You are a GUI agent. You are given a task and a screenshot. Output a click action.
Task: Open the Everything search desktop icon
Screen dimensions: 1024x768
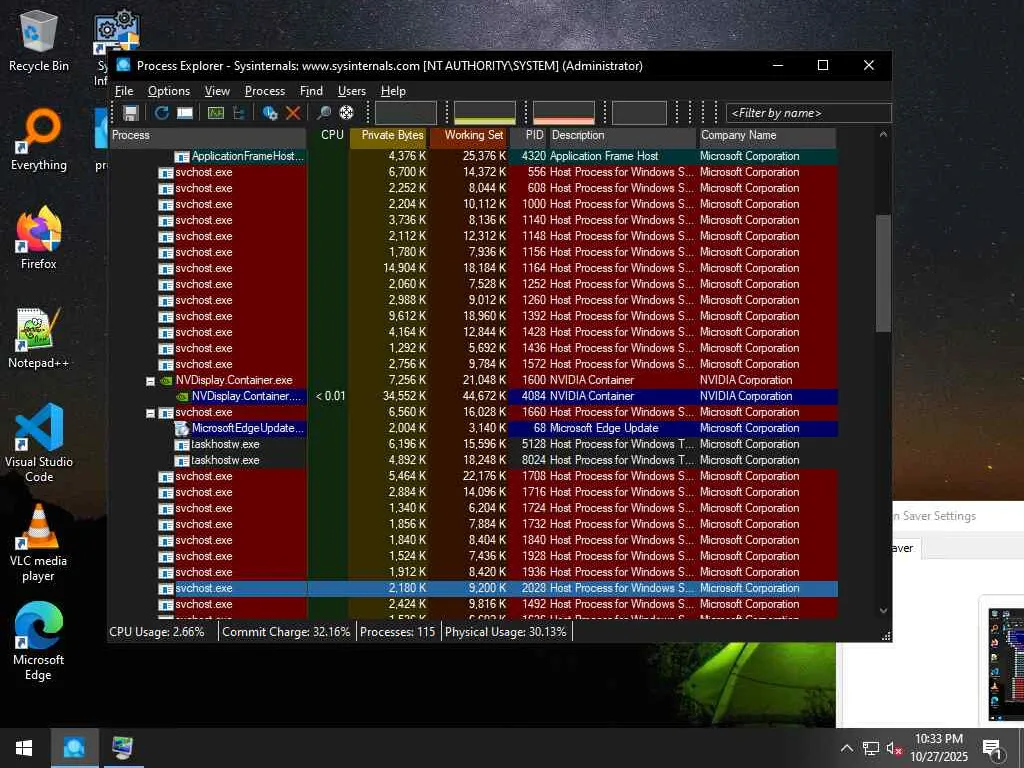[x=39, y=139]
